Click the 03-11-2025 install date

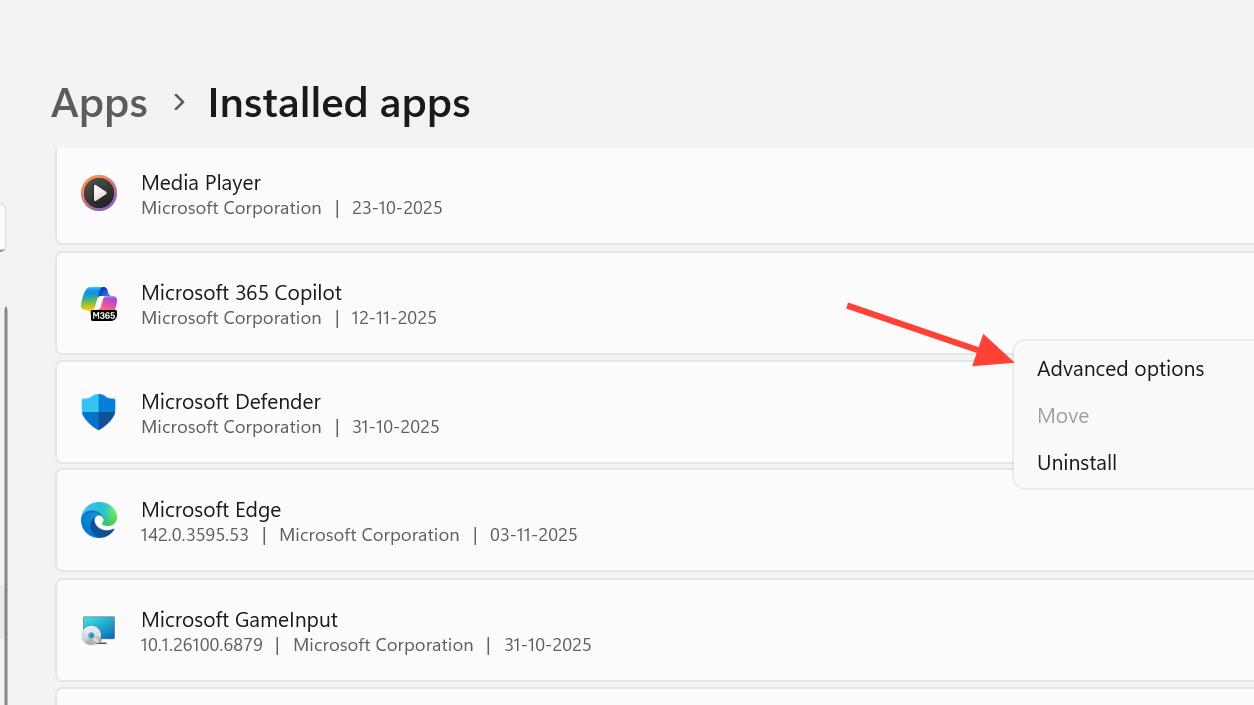(x=534, y=535)
